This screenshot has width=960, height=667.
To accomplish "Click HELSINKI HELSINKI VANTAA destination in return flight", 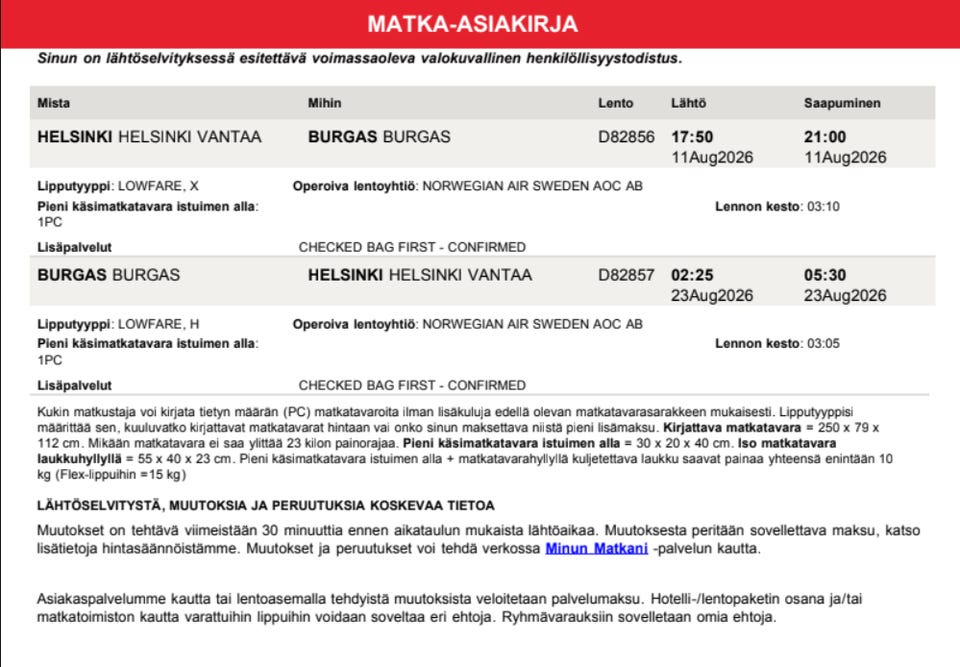I will coord(419,275).
